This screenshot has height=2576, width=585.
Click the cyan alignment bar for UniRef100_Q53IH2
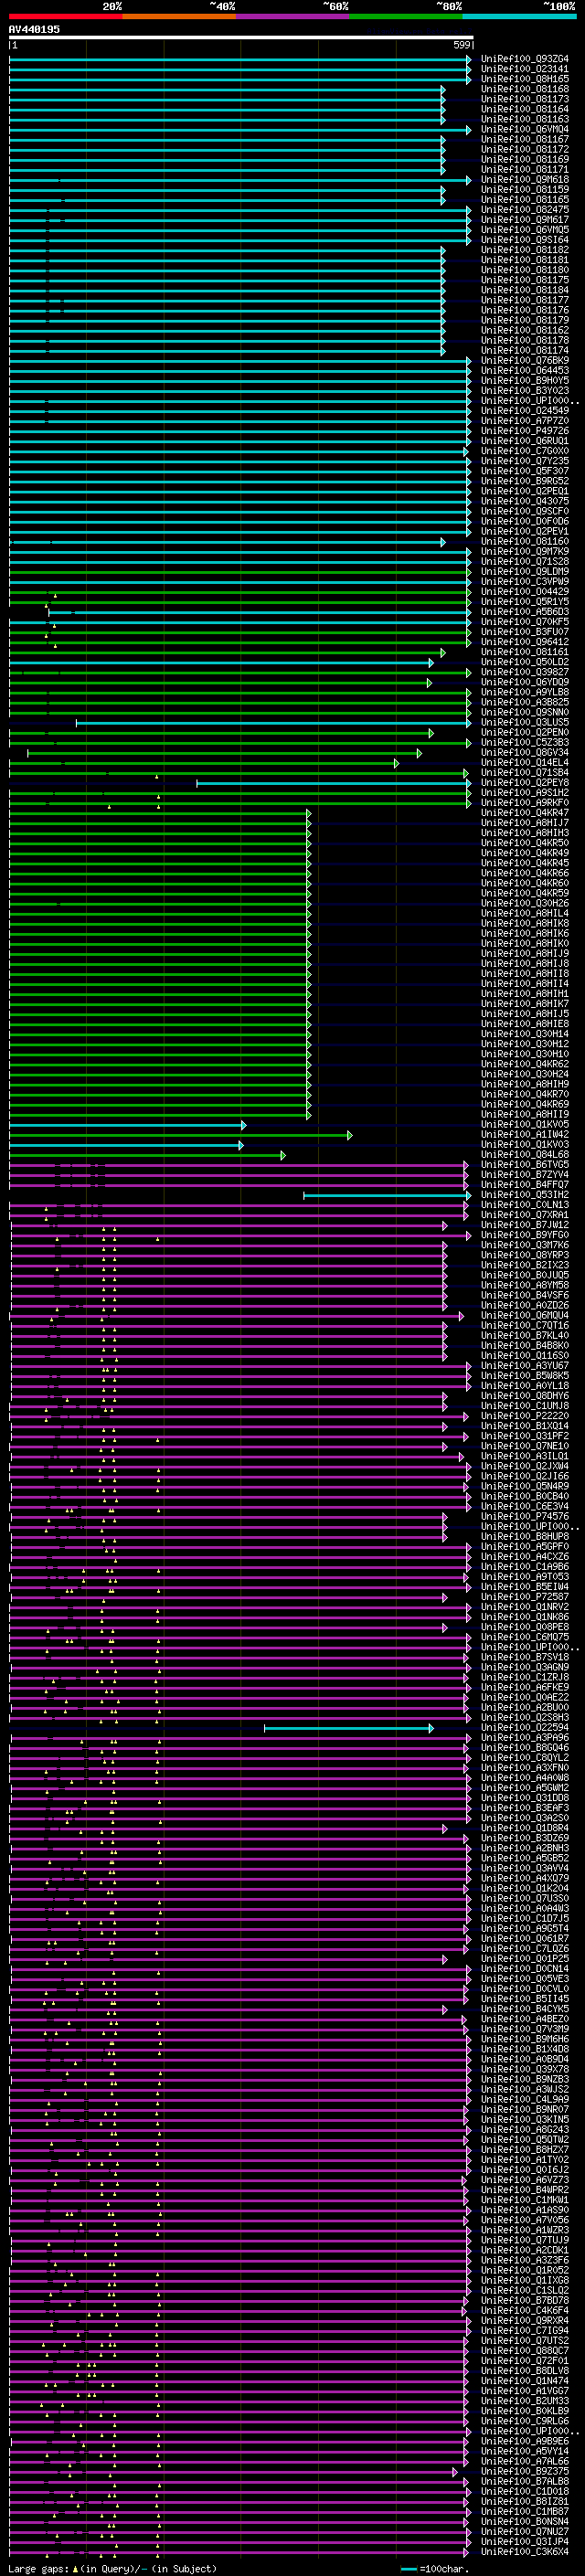coord(387,1195)
